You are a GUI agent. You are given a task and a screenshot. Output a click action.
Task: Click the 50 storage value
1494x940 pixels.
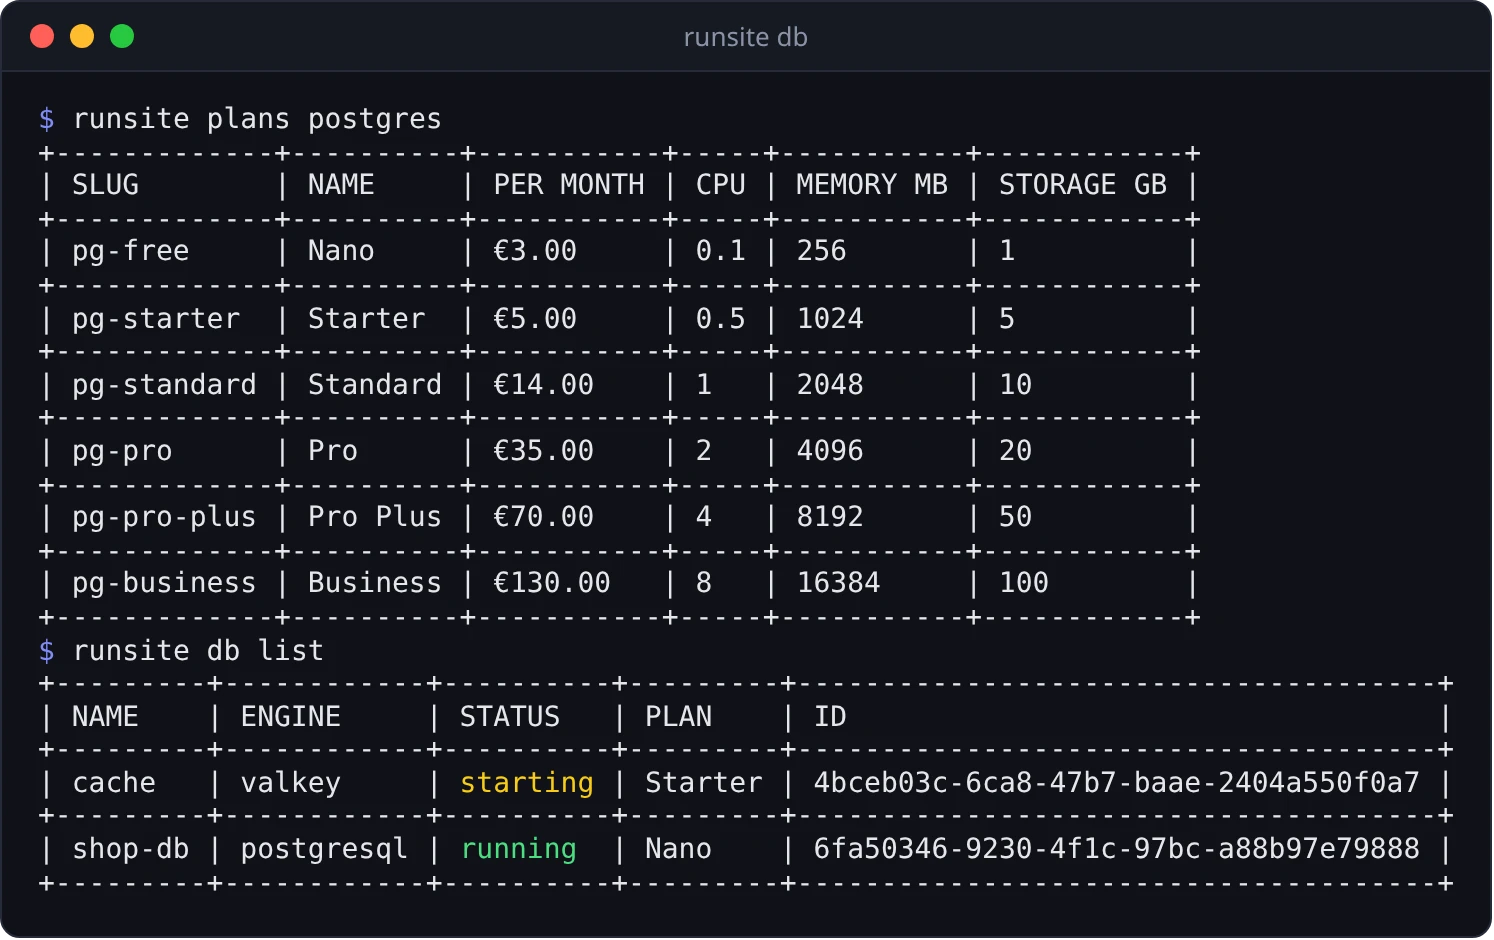click(x=1016, y=517)
